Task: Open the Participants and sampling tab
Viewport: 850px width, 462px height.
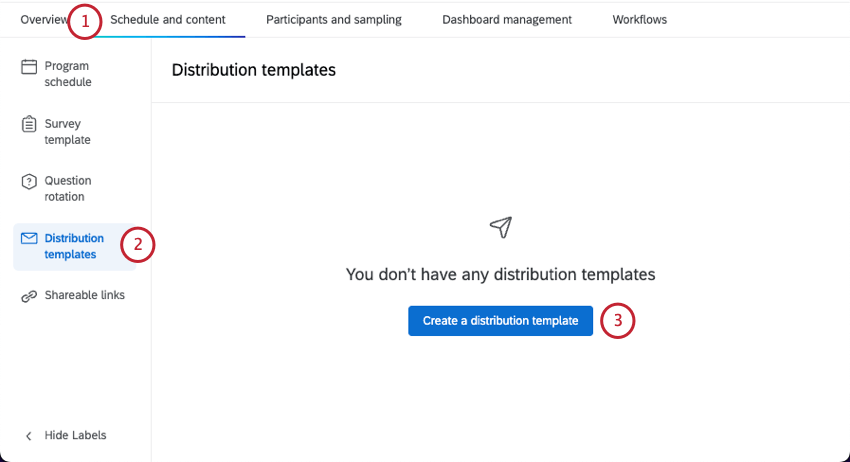Action: pyautogui.click(x=334, y=20)
